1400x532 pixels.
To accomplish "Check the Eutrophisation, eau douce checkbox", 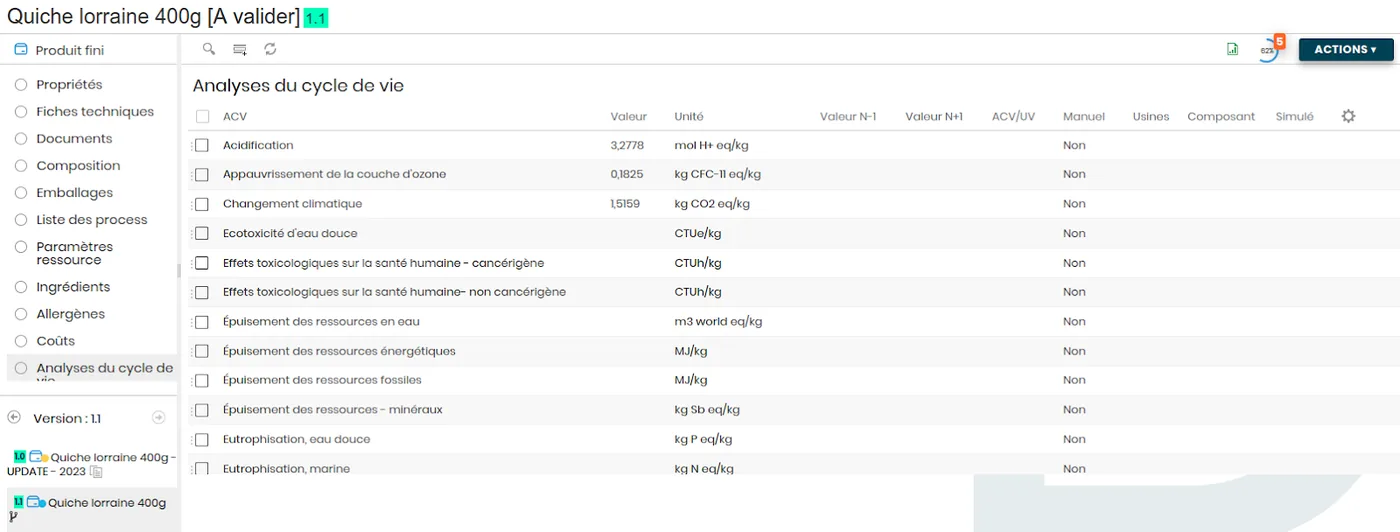I will (x=202, y=440).
